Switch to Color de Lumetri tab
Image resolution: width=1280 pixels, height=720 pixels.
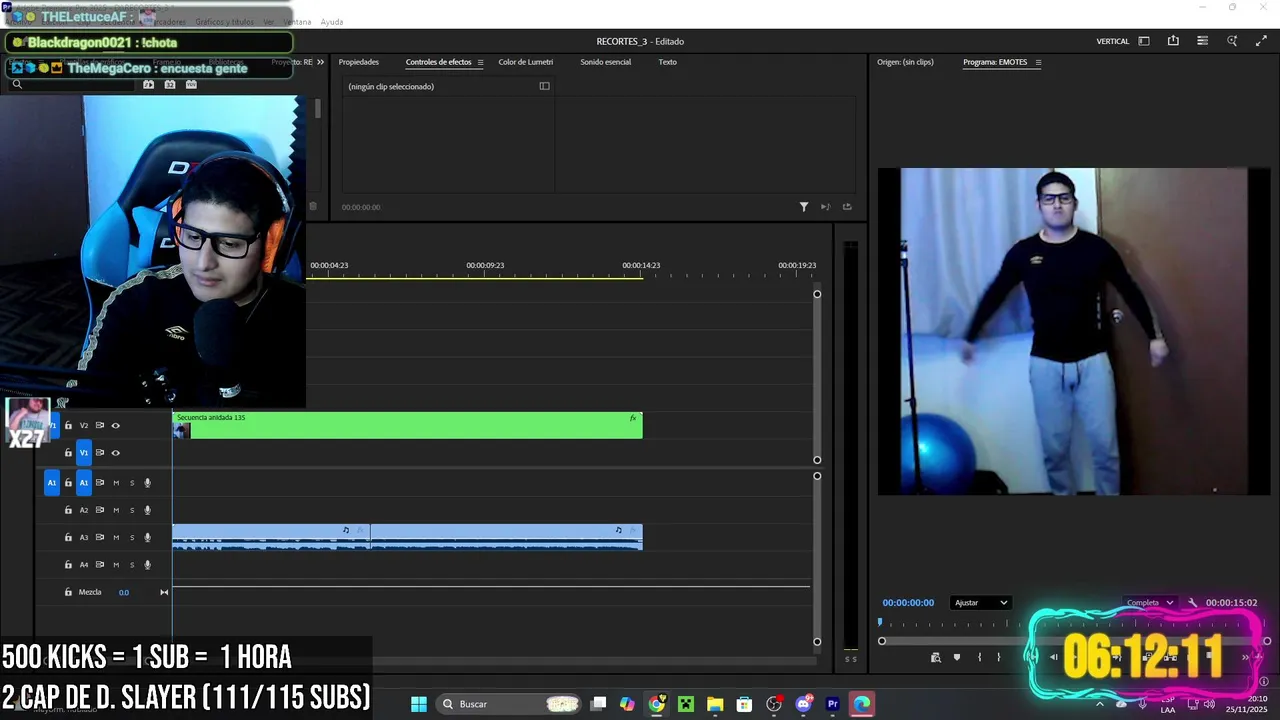(525, 62)
